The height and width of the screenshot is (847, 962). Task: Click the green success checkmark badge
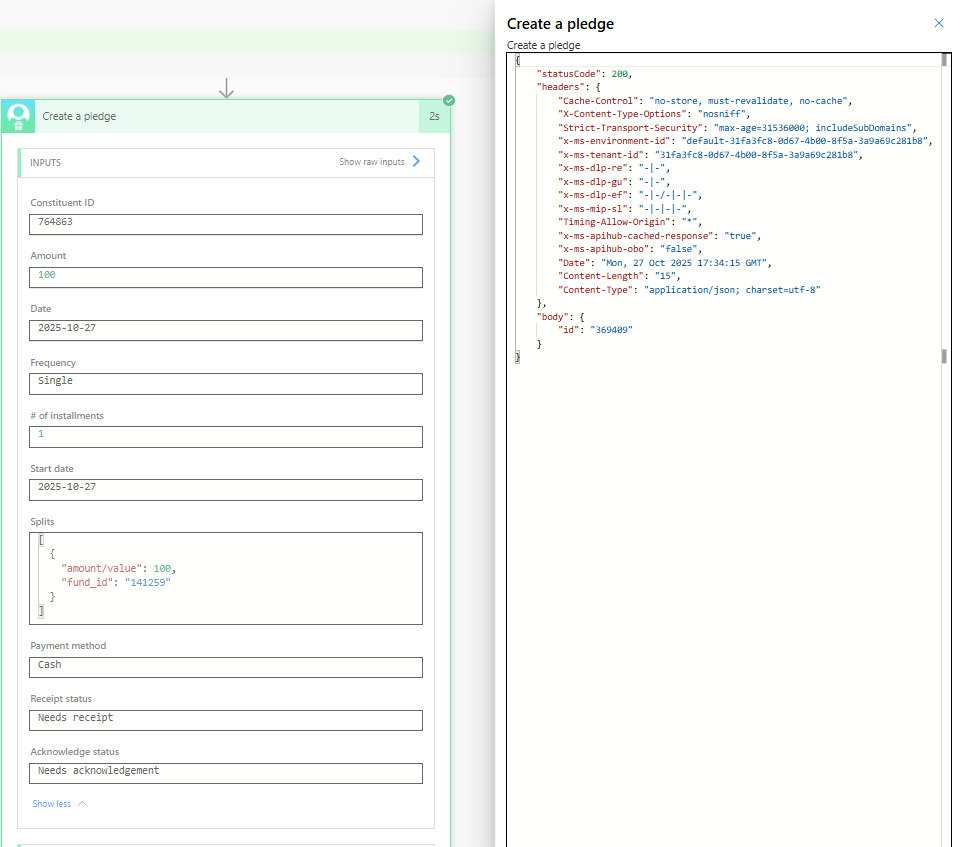[x=449, y=101]
